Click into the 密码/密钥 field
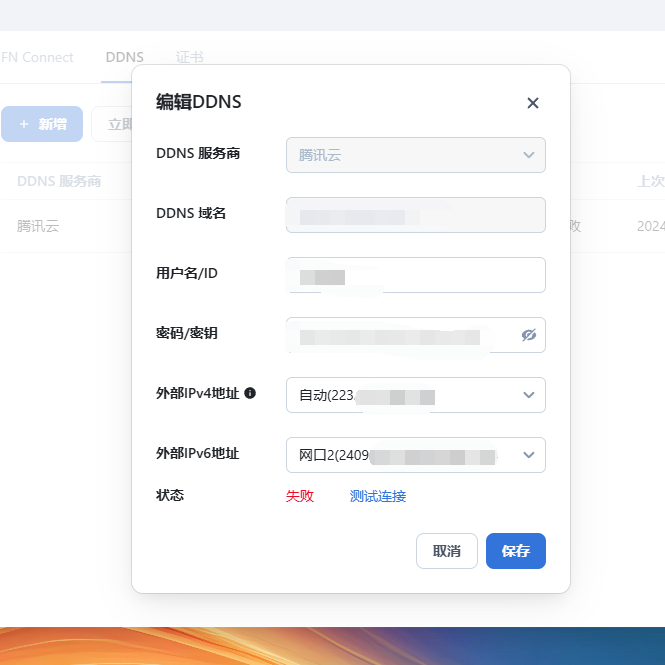Screen dimensions: 665x665 400,335
